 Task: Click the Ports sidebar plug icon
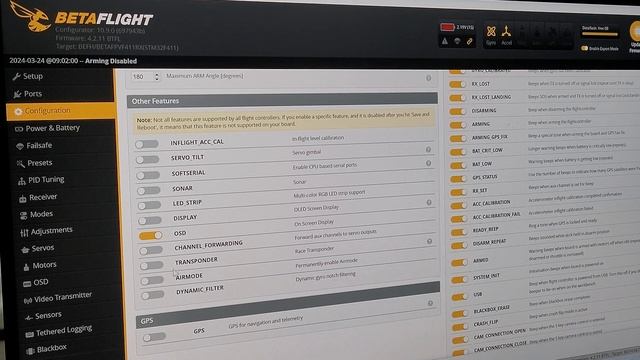point(17,94)
